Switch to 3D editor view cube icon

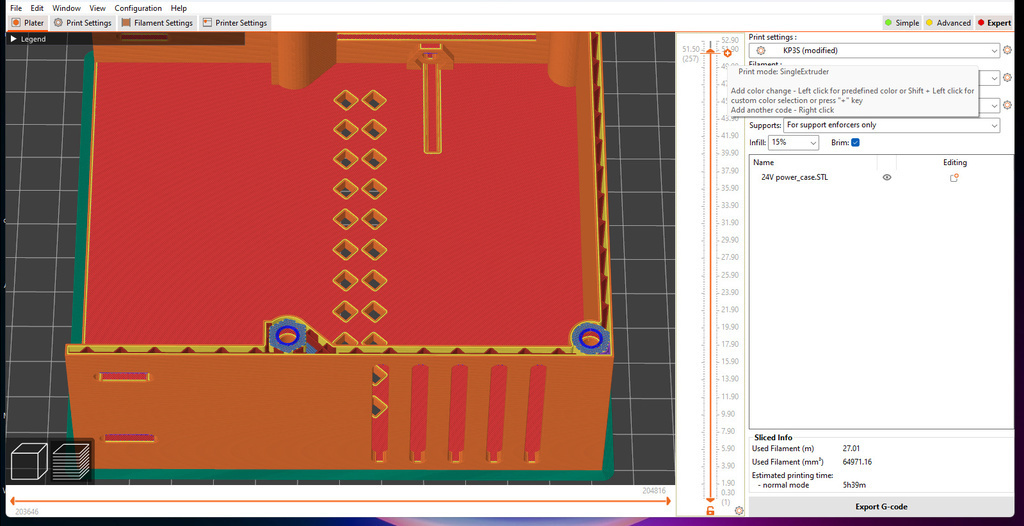coord(30,463)
